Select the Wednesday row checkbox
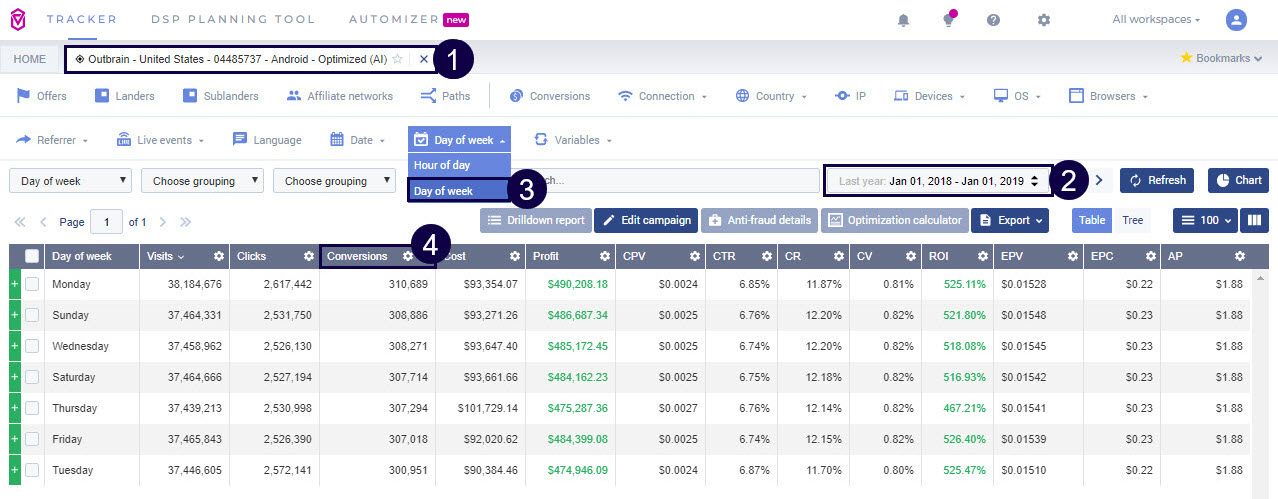 tap(32, 347)
